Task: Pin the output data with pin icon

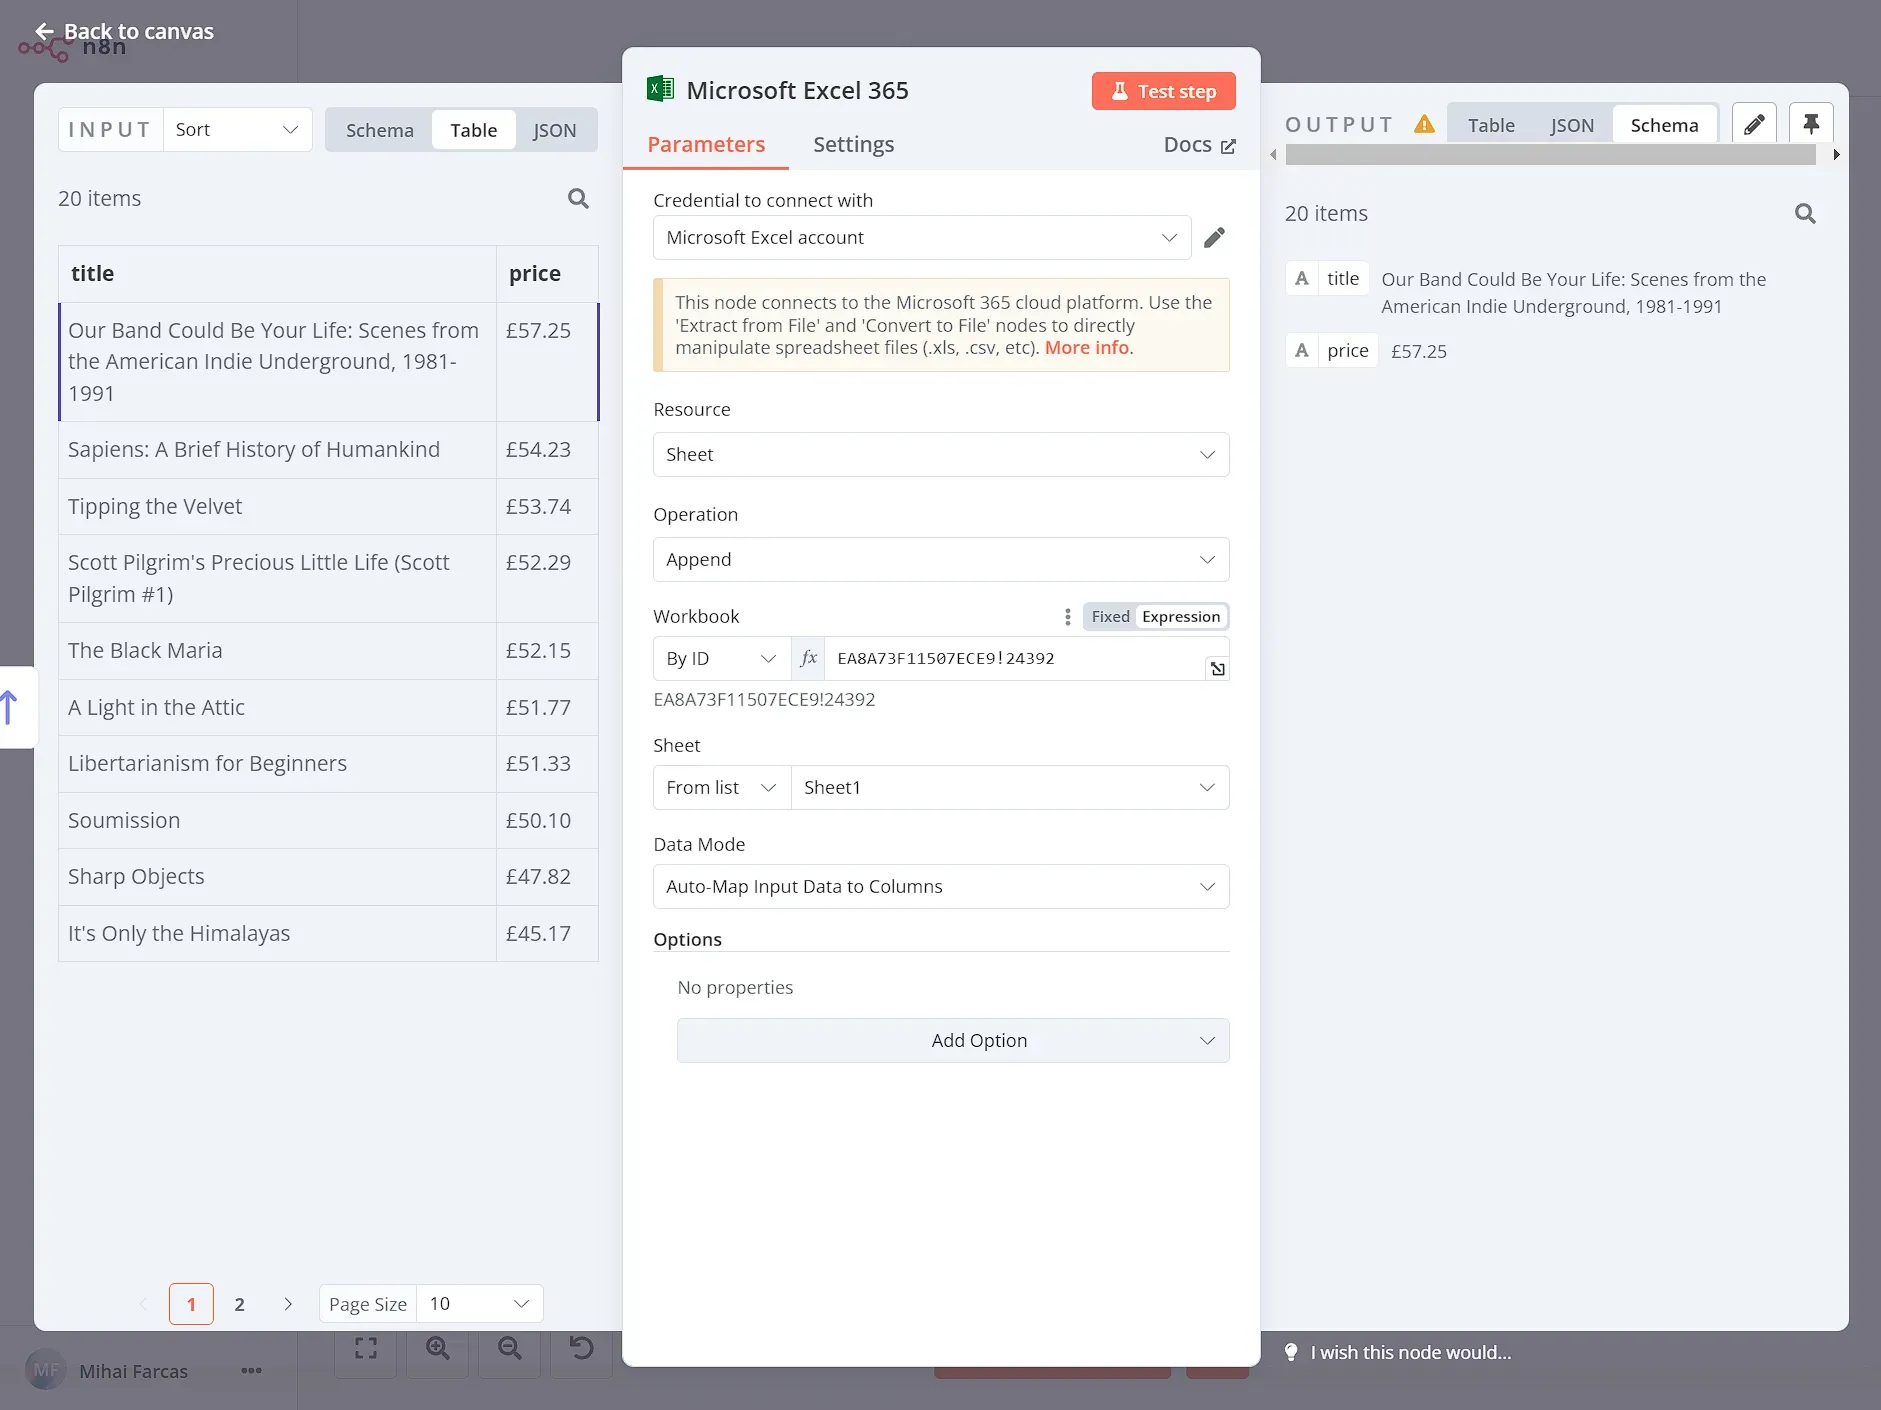Action: [x=1811, y=124]
